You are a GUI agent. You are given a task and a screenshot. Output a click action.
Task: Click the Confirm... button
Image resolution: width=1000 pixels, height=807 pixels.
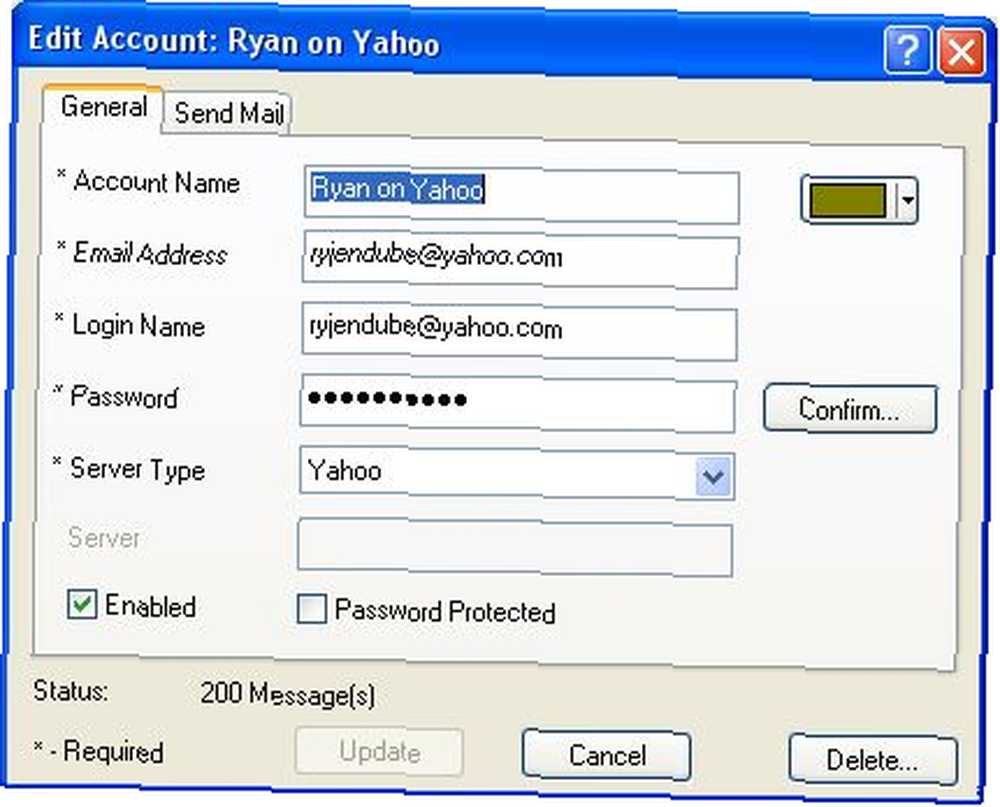850,409
